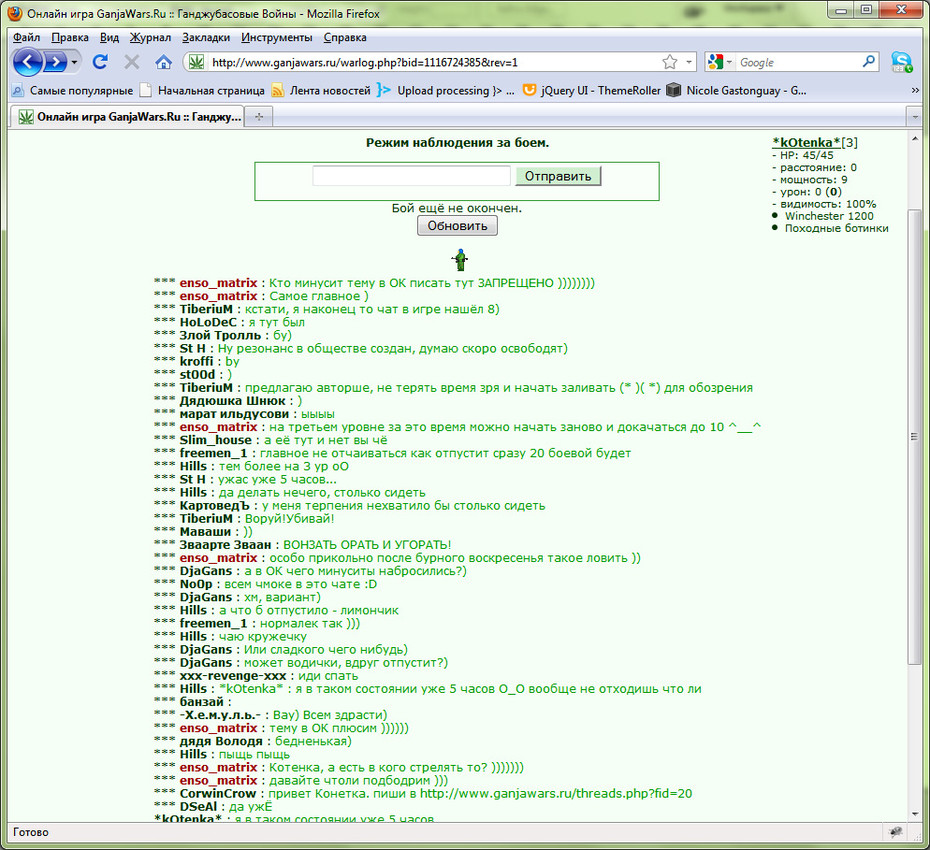Open the Nicole Gastonguay bookmark

tap(736, 90)
